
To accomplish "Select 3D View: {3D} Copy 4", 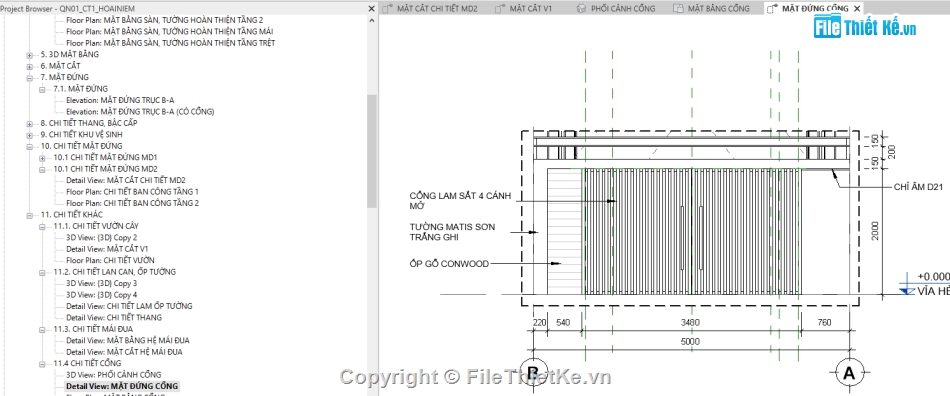I will point(101,295).
